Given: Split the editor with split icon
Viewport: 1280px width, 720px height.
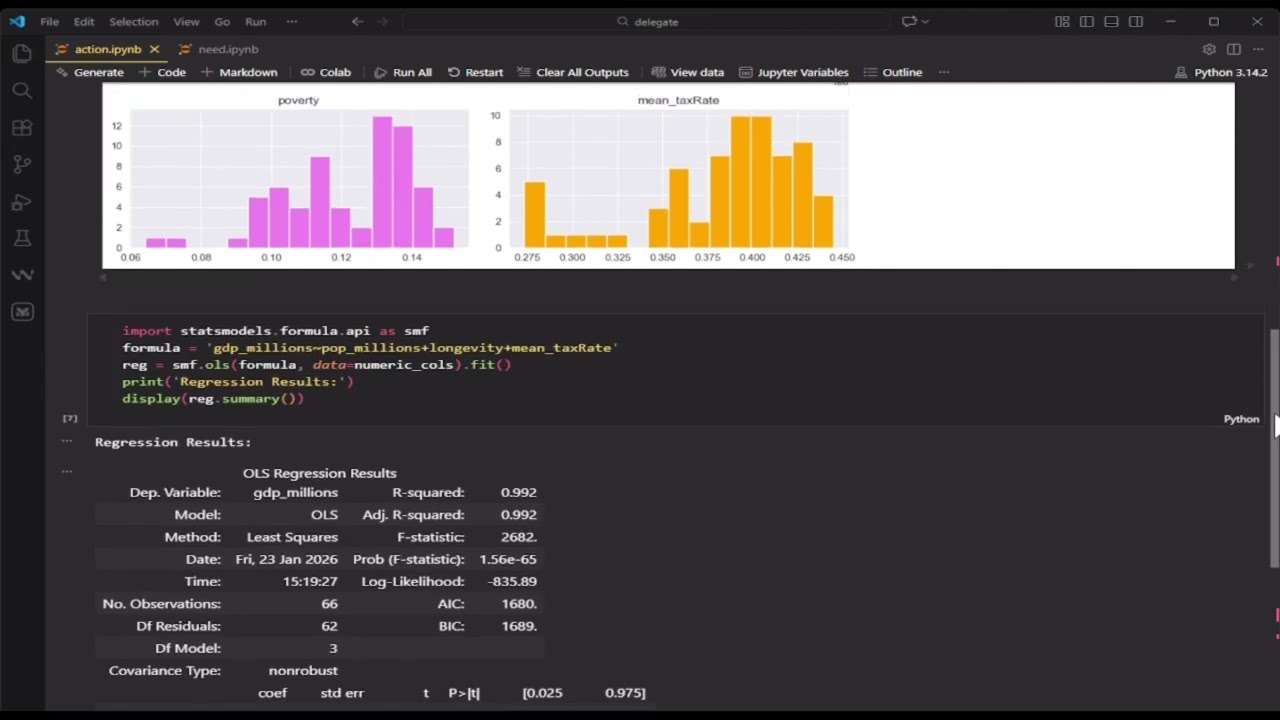Looking at the screenshot, I should click(1234, 49).
